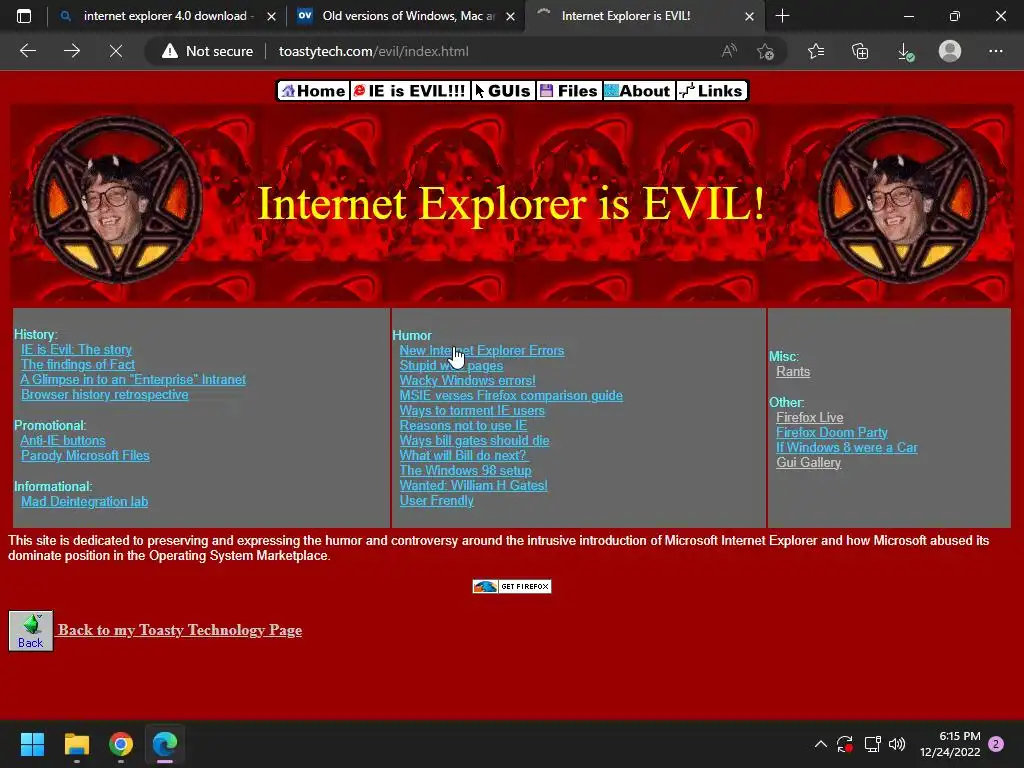
Task: Open the Links nav button
Action: tap(711, 91)
